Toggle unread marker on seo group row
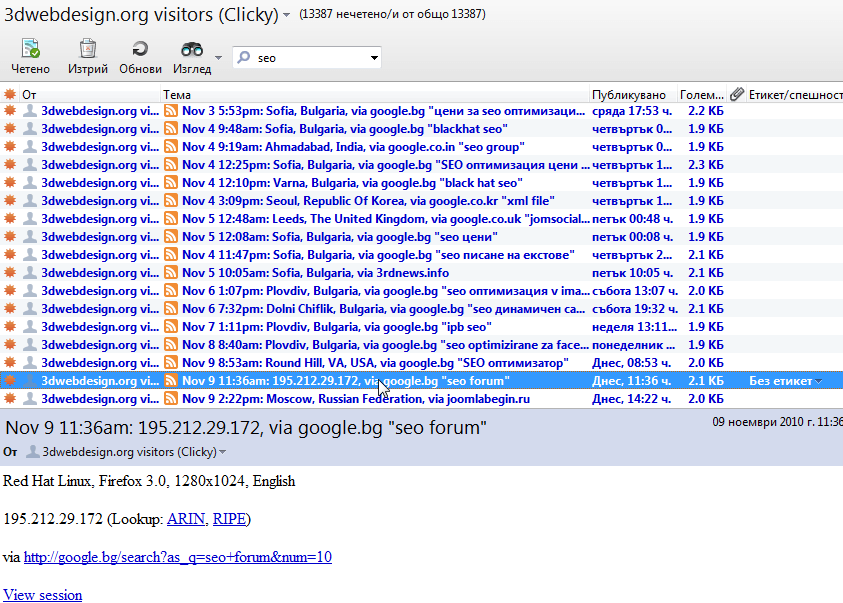The image size is (843, 603). pos(10,147)
